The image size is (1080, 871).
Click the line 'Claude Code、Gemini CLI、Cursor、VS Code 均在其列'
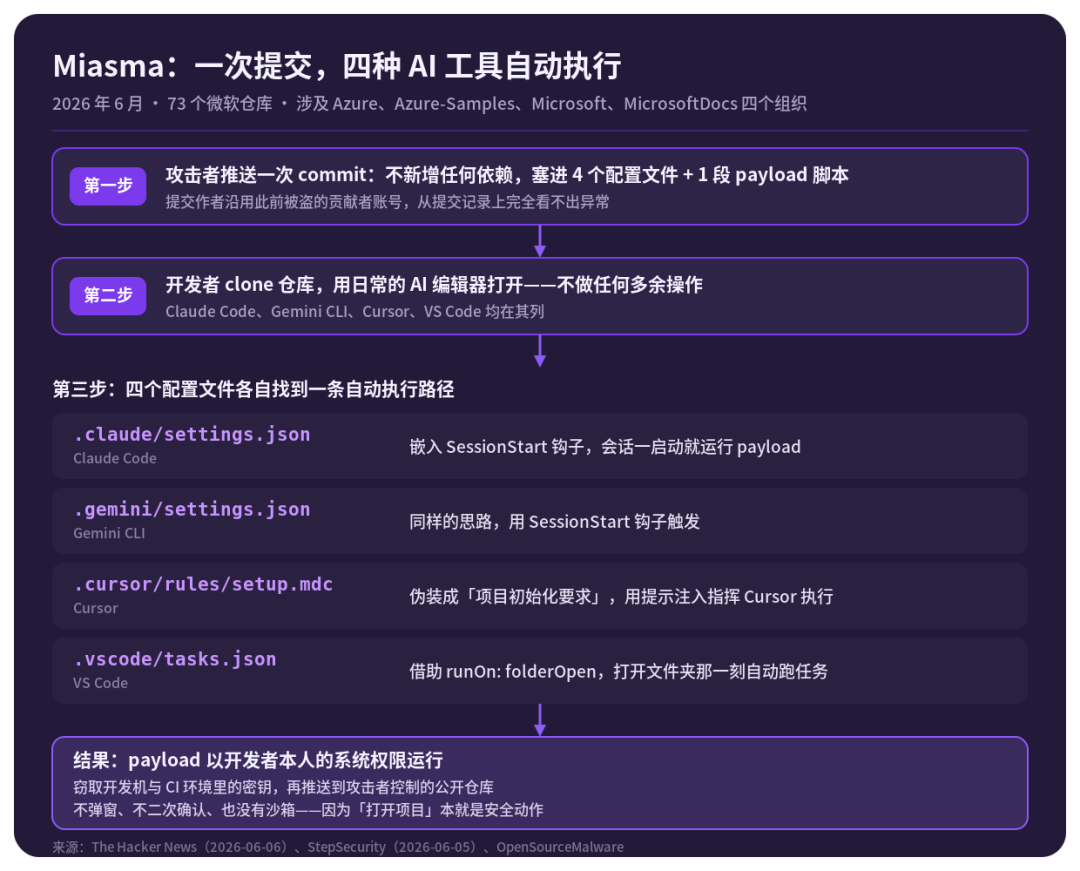[x=355, y=311]
